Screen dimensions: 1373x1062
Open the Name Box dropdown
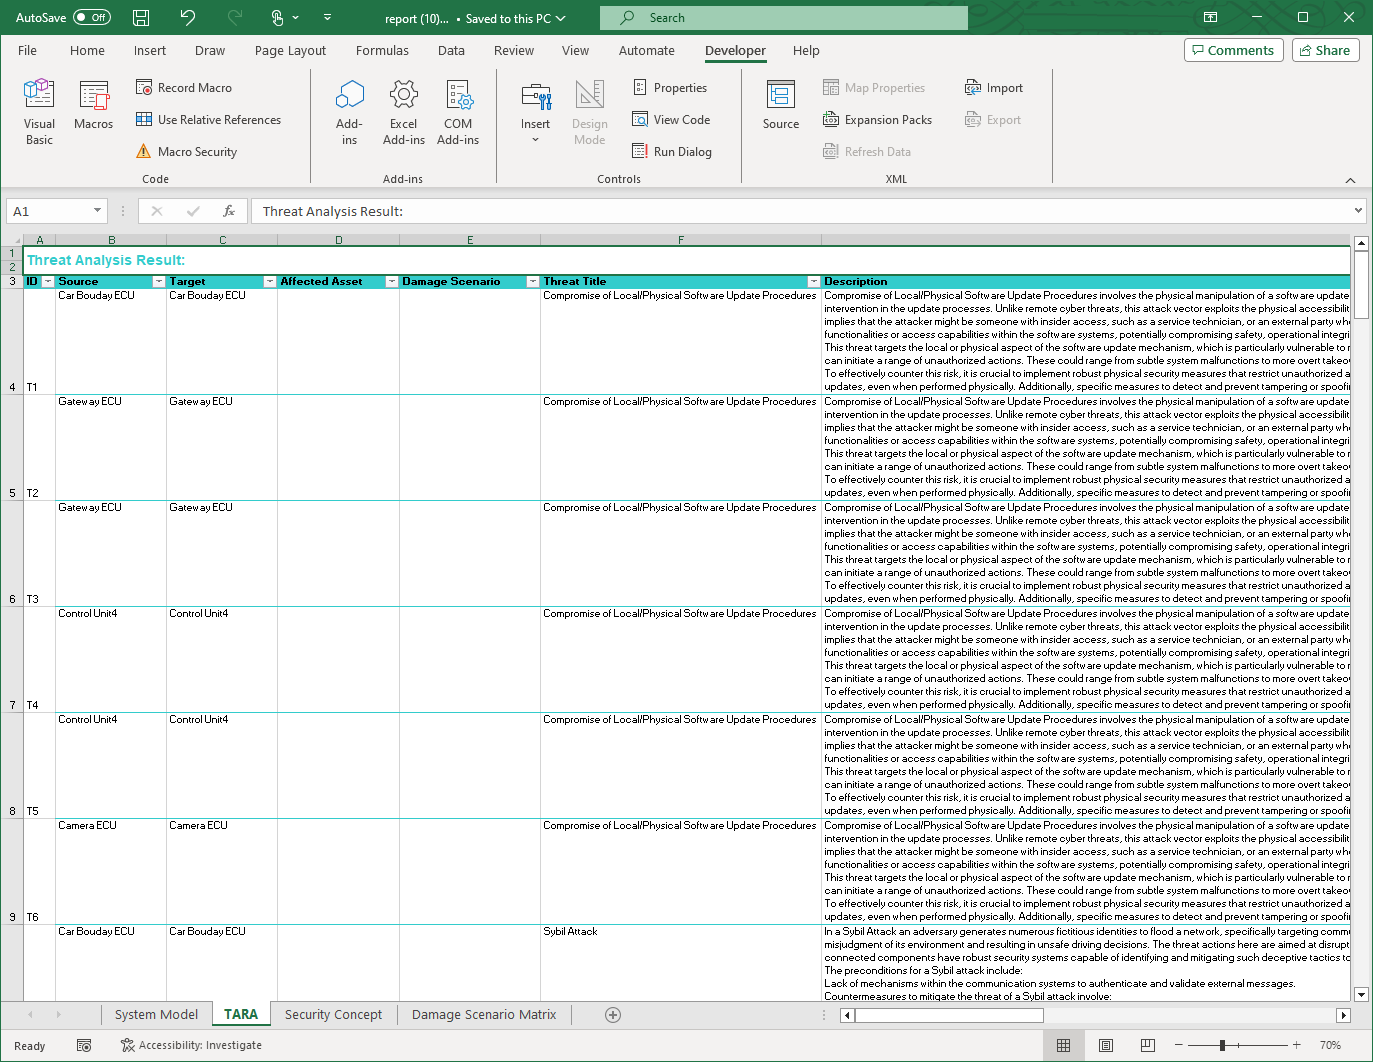click(x=97, y=211)
